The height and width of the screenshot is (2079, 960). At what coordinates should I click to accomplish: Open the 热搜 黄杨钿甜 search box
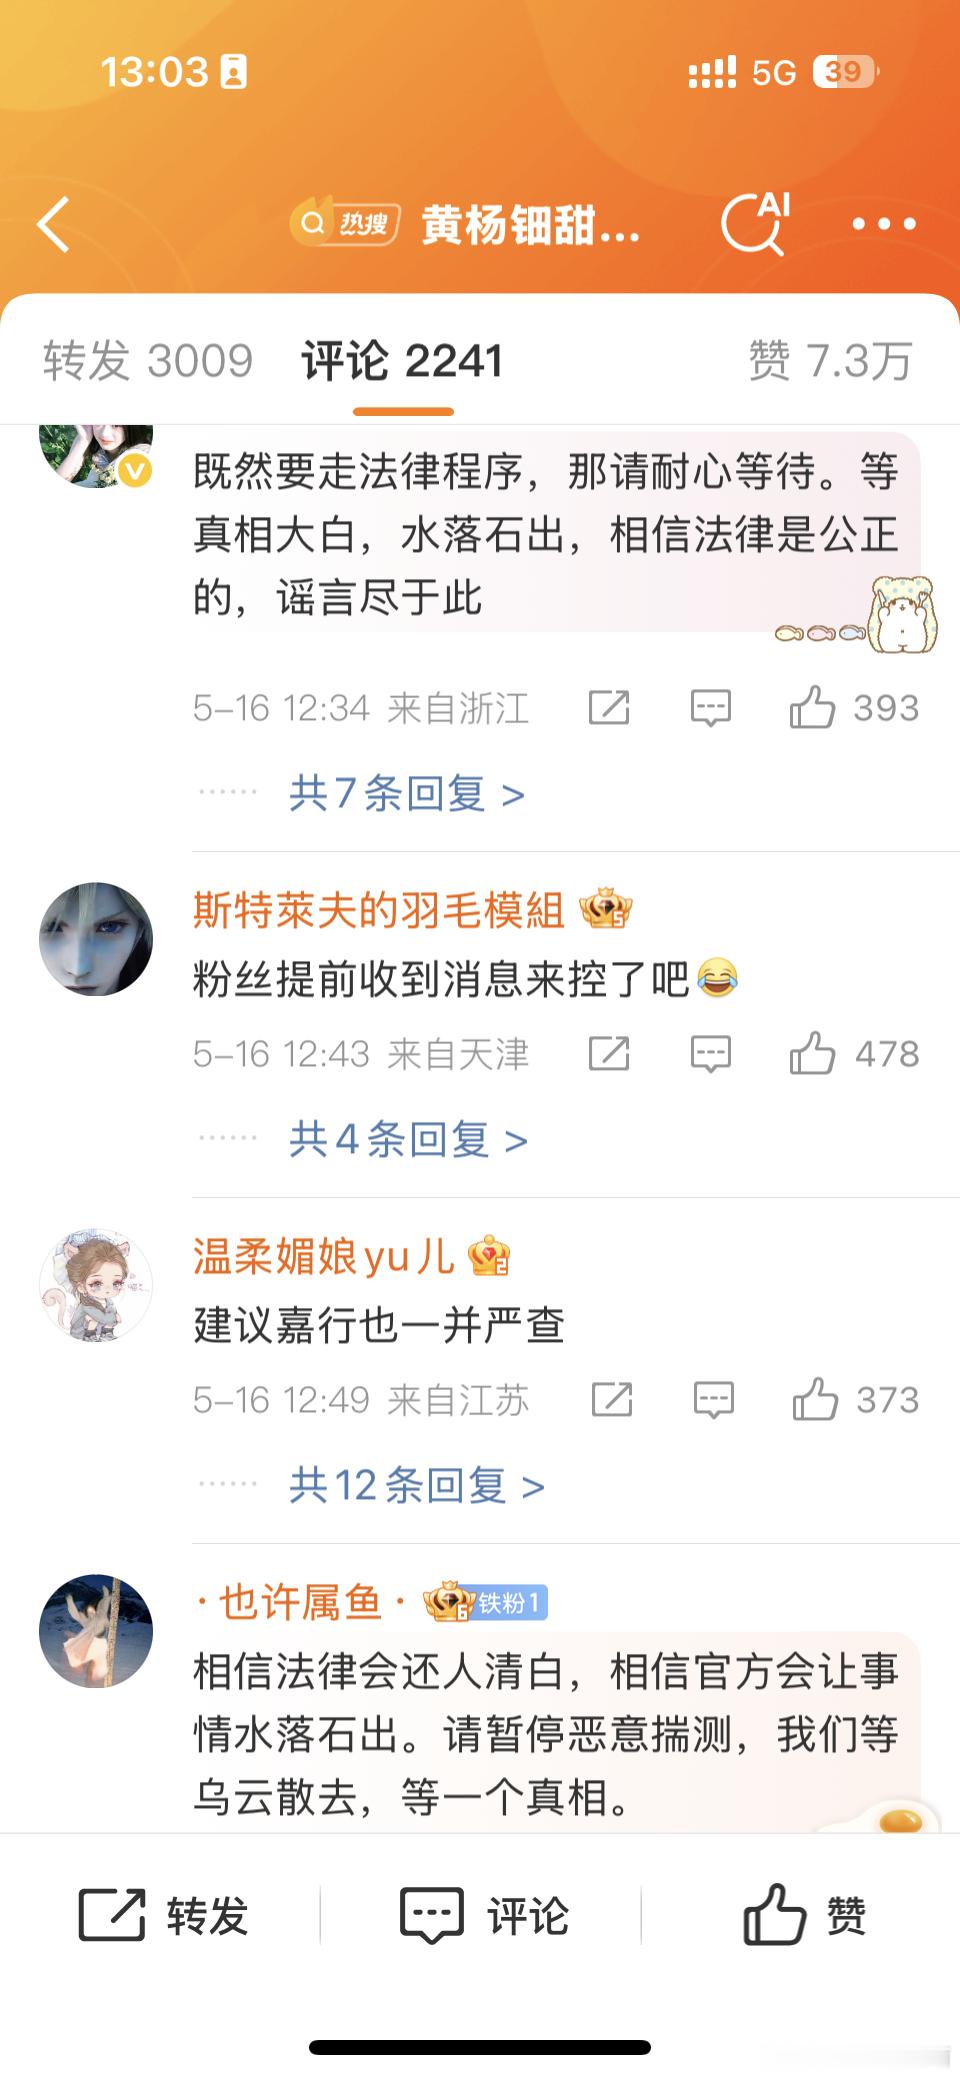coord(466,224)
